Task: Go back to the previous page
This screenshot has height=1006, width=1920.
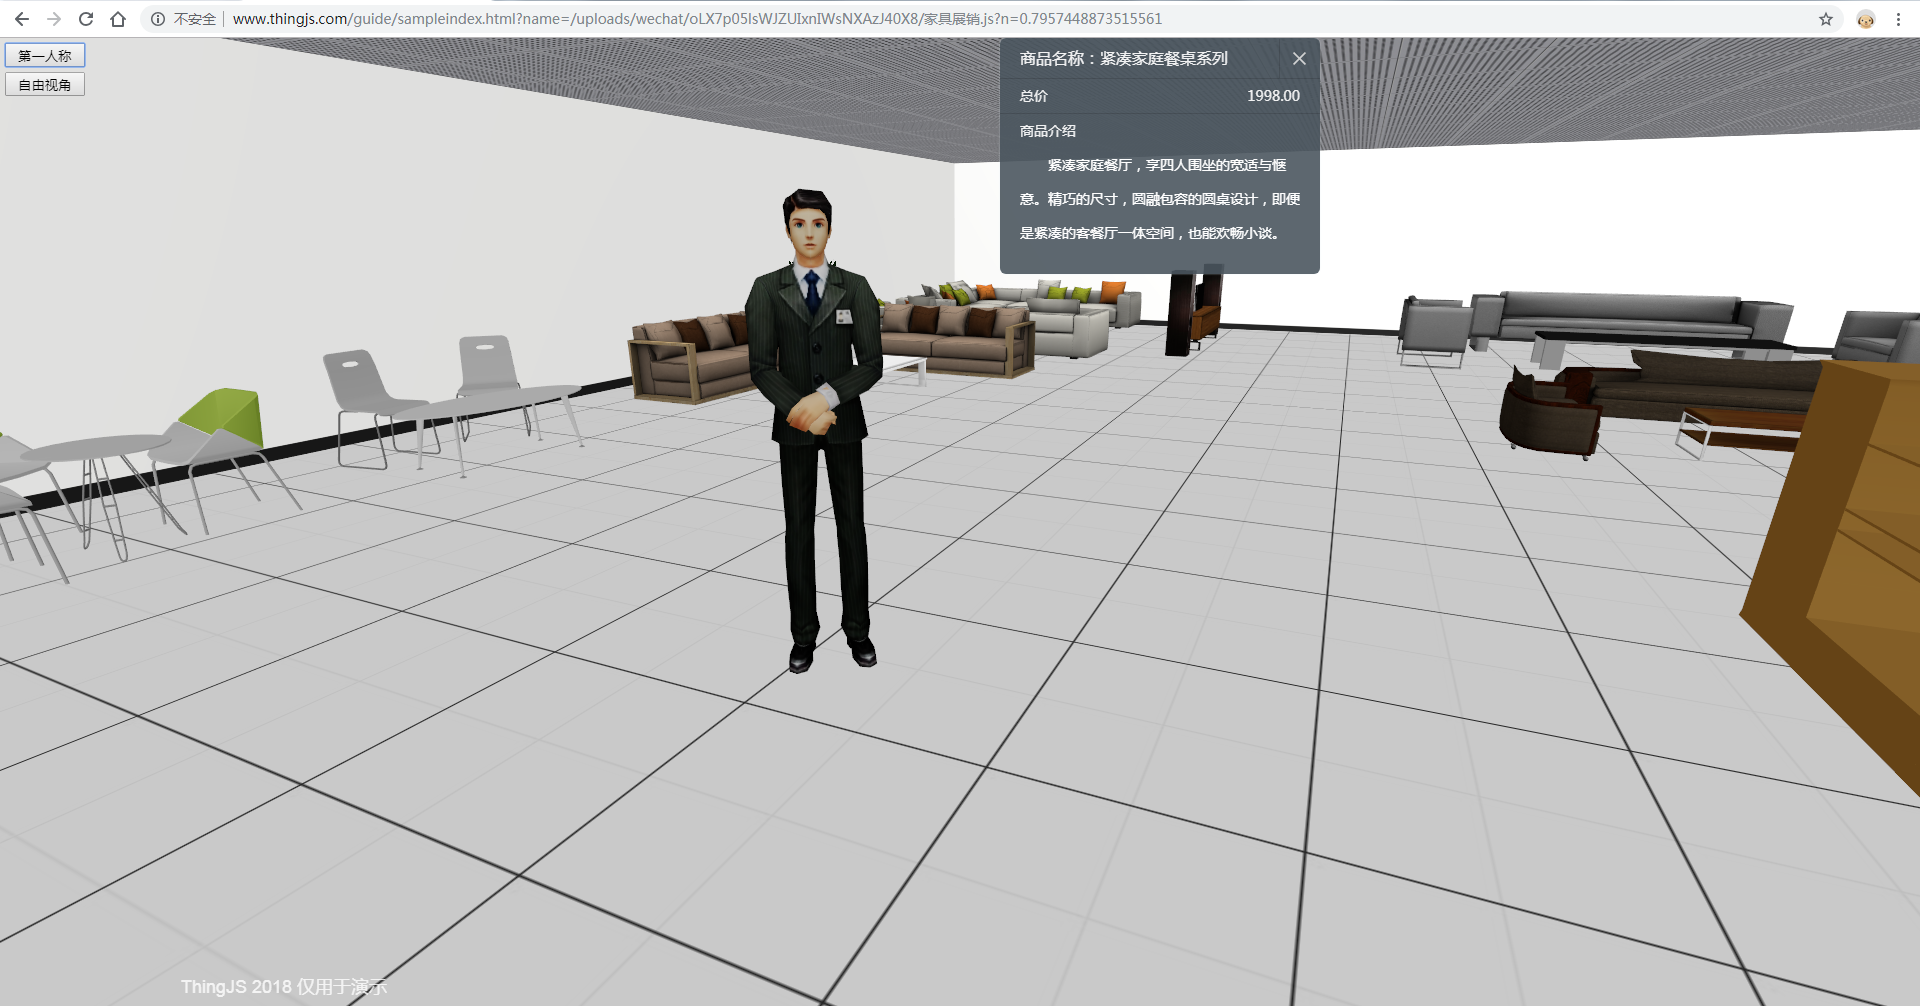Action: point(22,18)
